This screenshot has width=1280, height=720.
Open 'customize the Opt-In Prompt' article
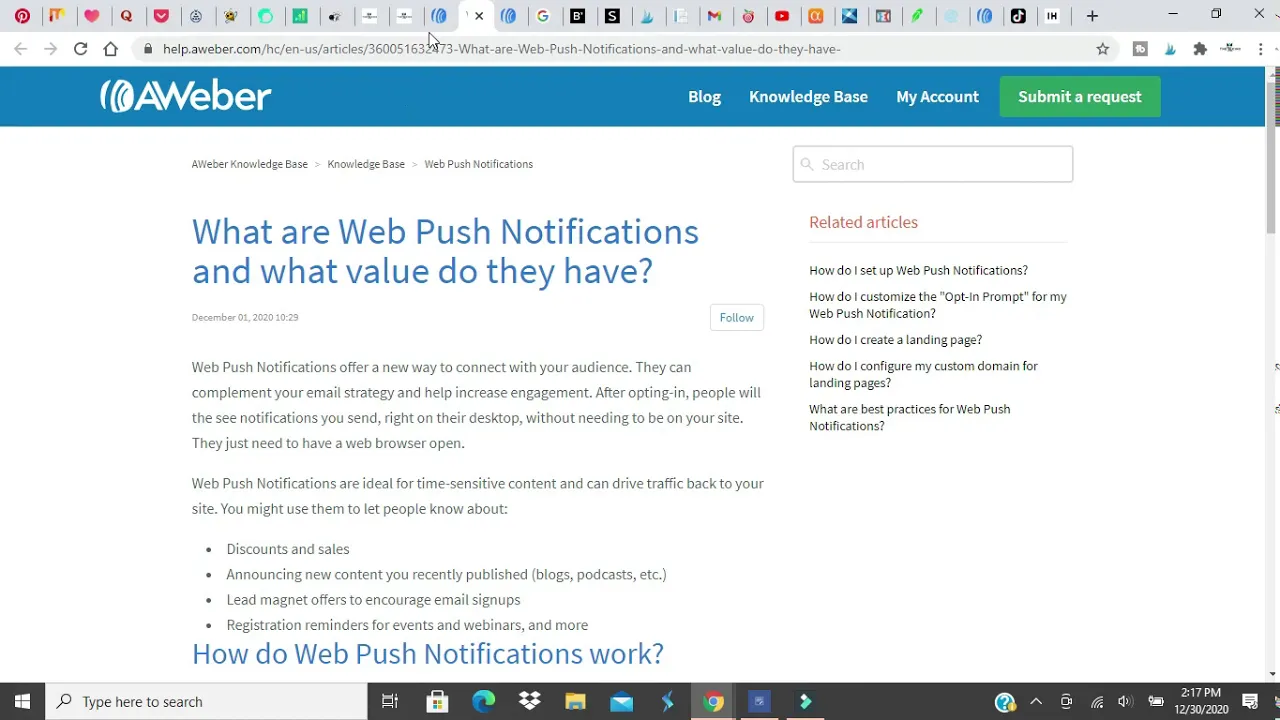[x=938, y=305]
